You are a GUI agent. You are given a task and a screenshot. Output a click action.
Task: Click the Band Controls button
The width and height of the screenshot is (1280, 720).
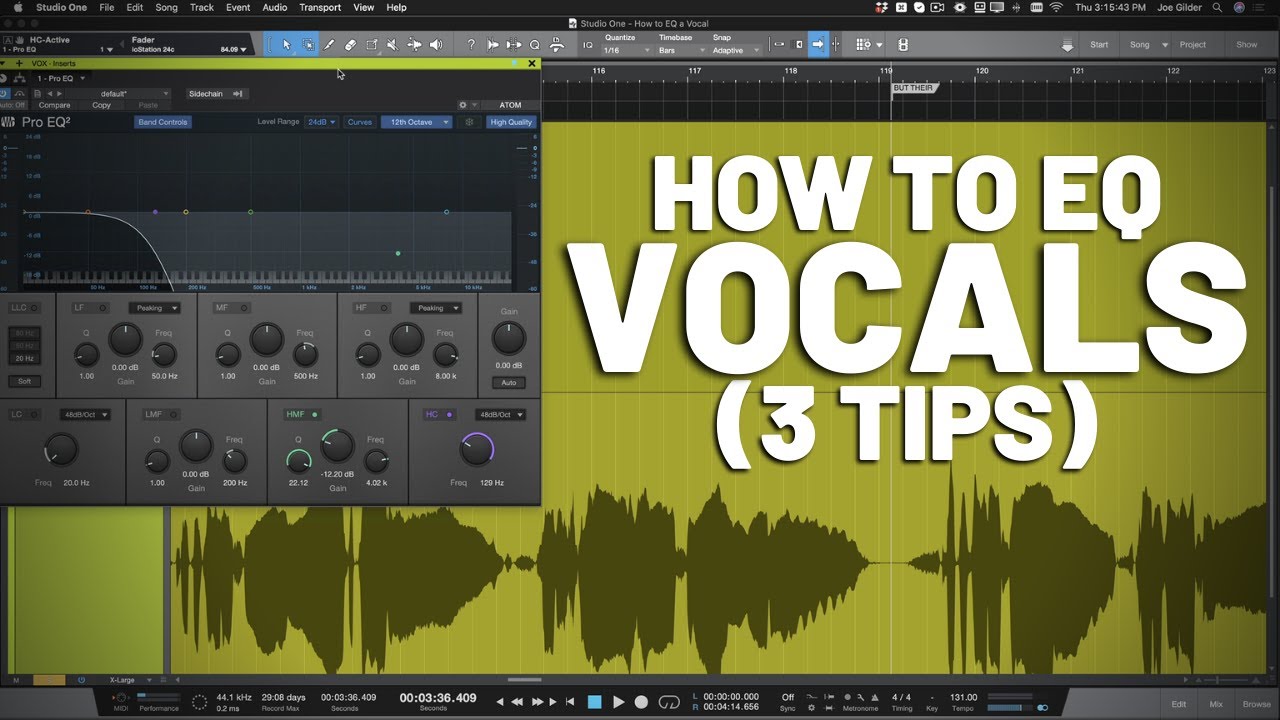coord(164,122)
